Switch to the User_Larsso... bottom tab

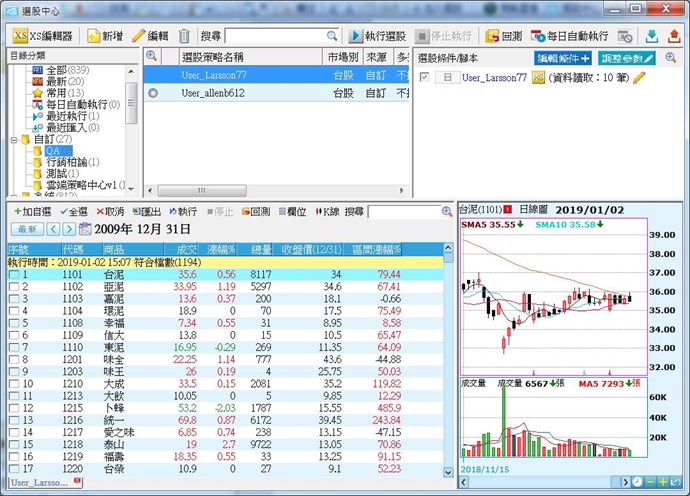coord(40,482)
